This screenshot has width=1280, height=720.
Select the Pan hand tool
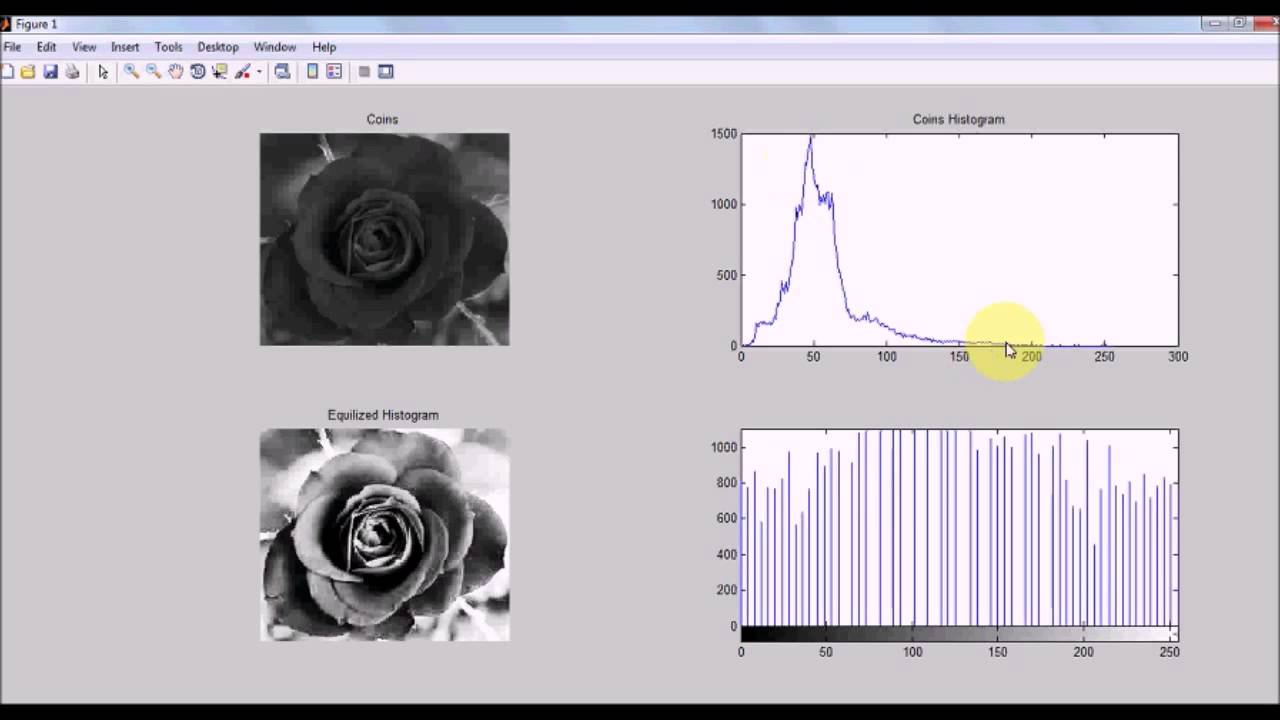tap(175, 72)
